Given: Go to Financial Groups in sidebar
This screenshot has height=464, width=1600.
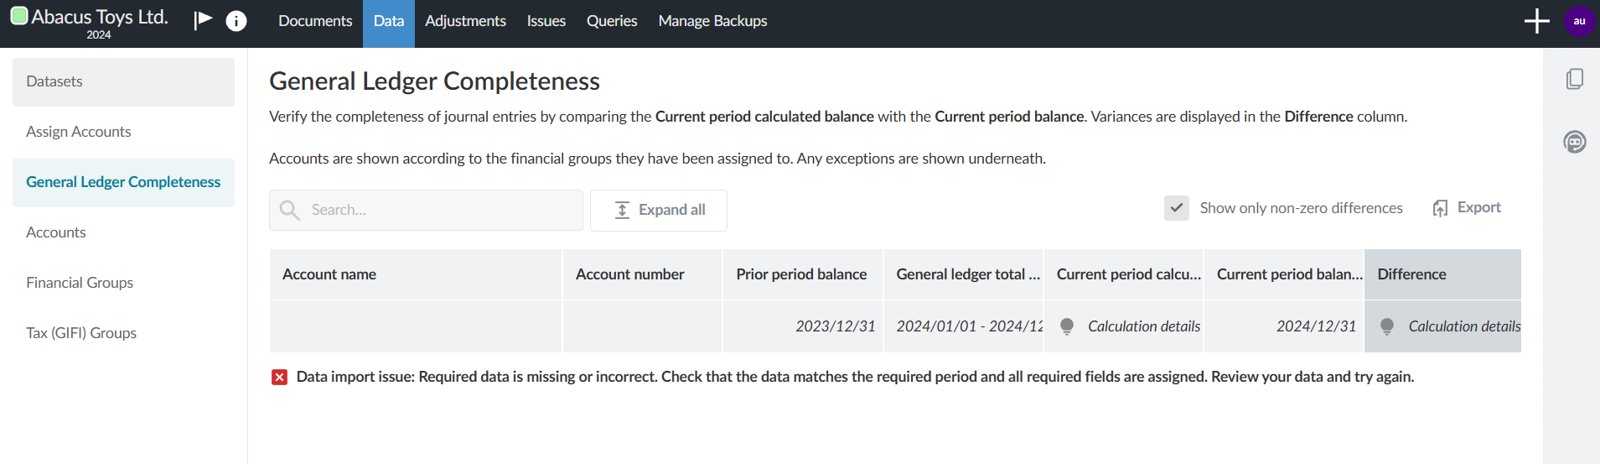Looking at the screenshot, I should pos(80,283).
